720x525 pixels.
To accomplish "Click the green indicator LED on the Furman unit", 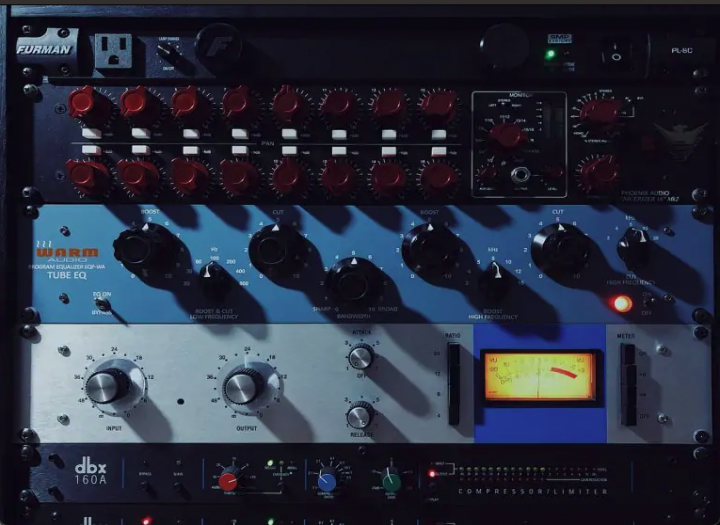I will tap(549, 54).
